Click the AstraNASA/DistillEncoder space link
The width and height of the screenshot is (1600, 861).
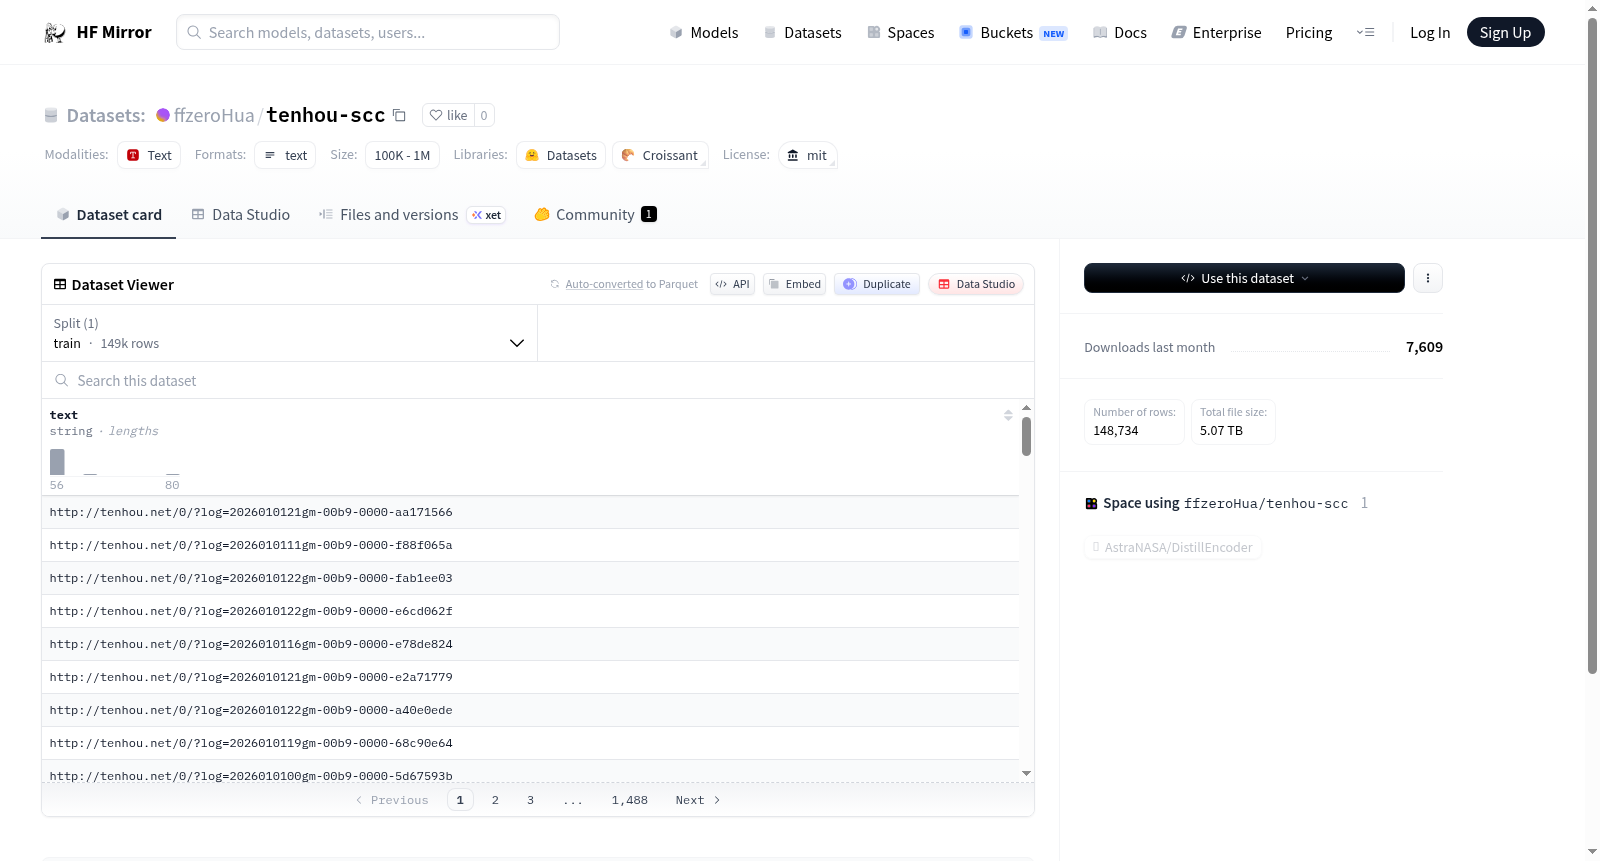click(1173, 547)
